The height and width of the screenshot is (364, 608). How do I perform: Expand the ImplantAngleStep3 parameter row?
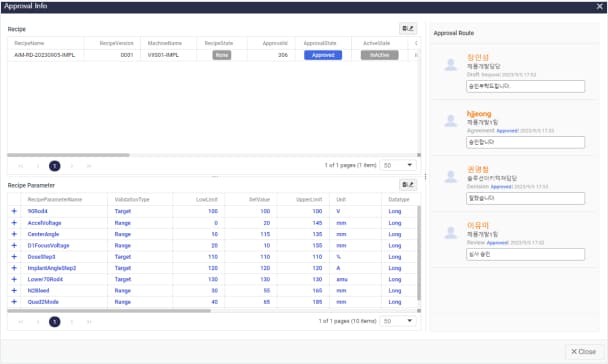(14, 268)
